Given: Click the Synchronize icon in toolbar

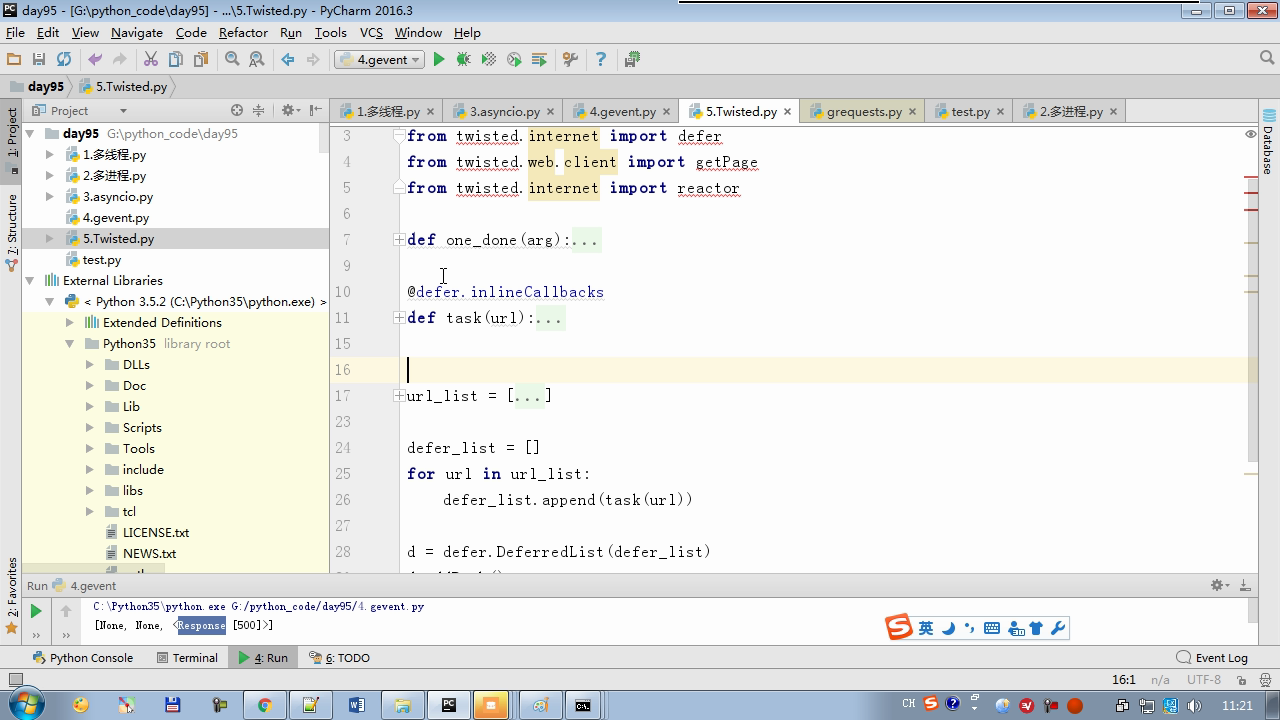Looking at the screenshot, I should click(64, 60).
